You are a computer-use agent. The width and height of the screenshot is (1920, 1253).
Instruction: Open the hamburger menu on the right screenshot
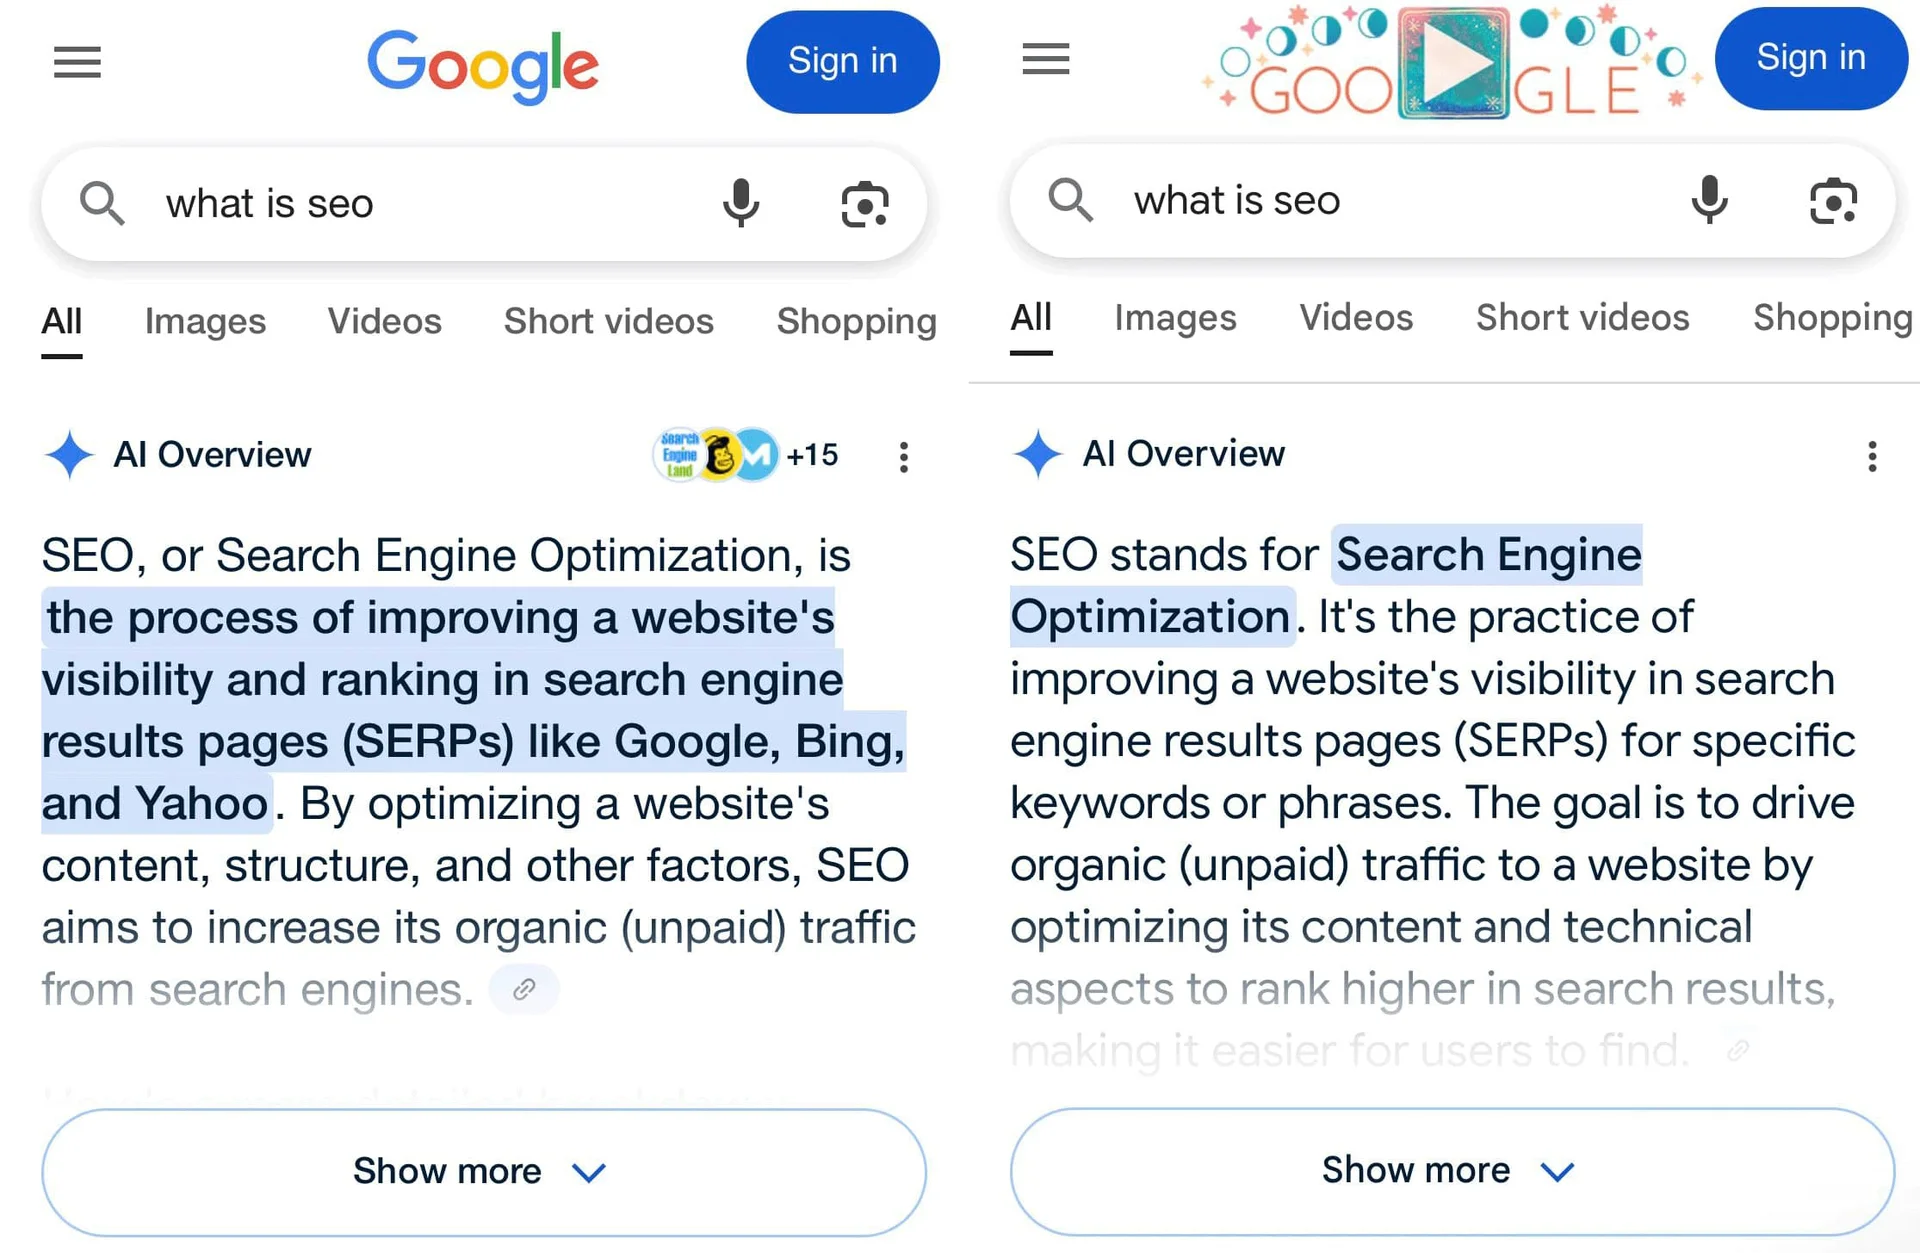coord(1045,60)
